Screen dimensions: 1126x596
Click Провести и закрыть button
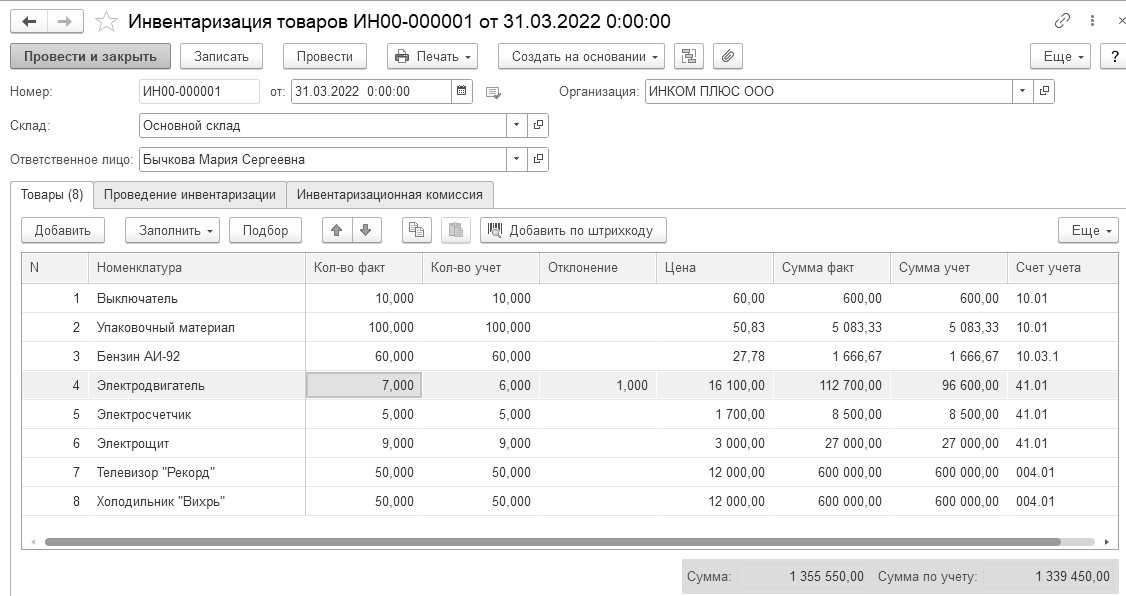(x=90, y=56)
